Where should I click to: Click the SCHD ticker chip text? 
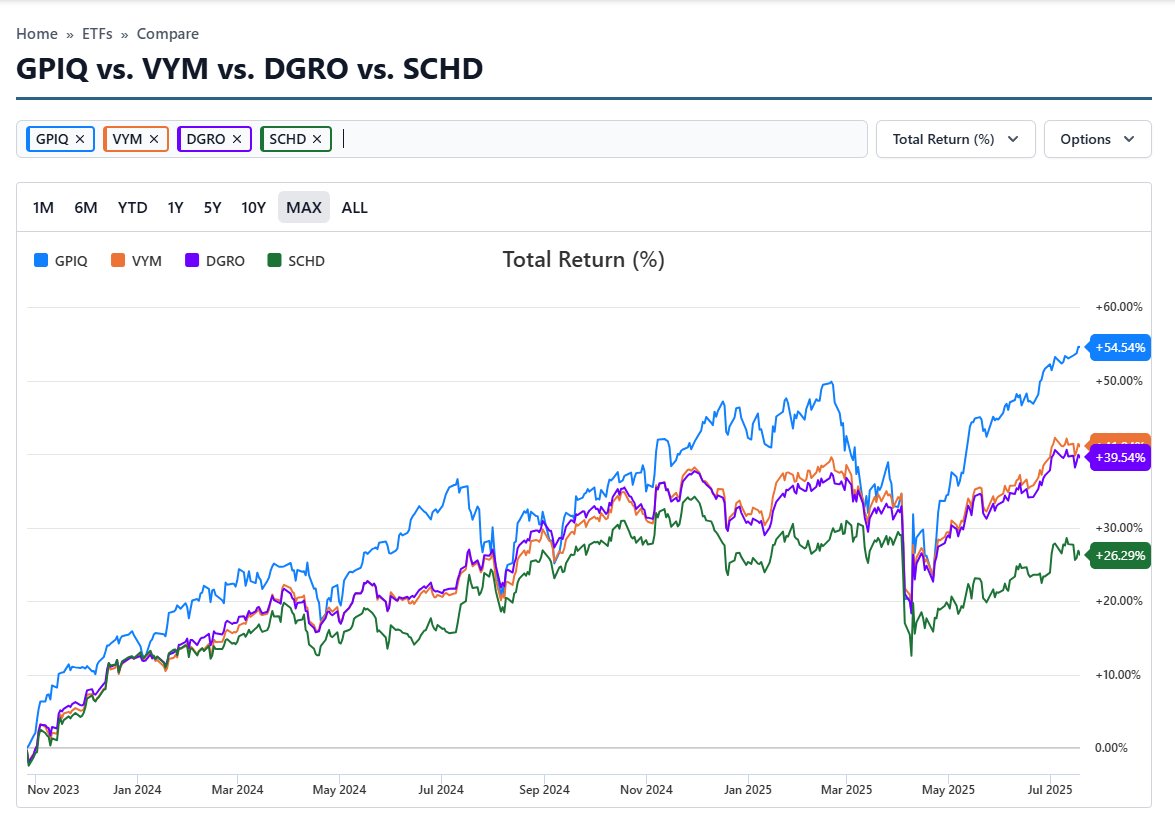[x=288, y=139]
